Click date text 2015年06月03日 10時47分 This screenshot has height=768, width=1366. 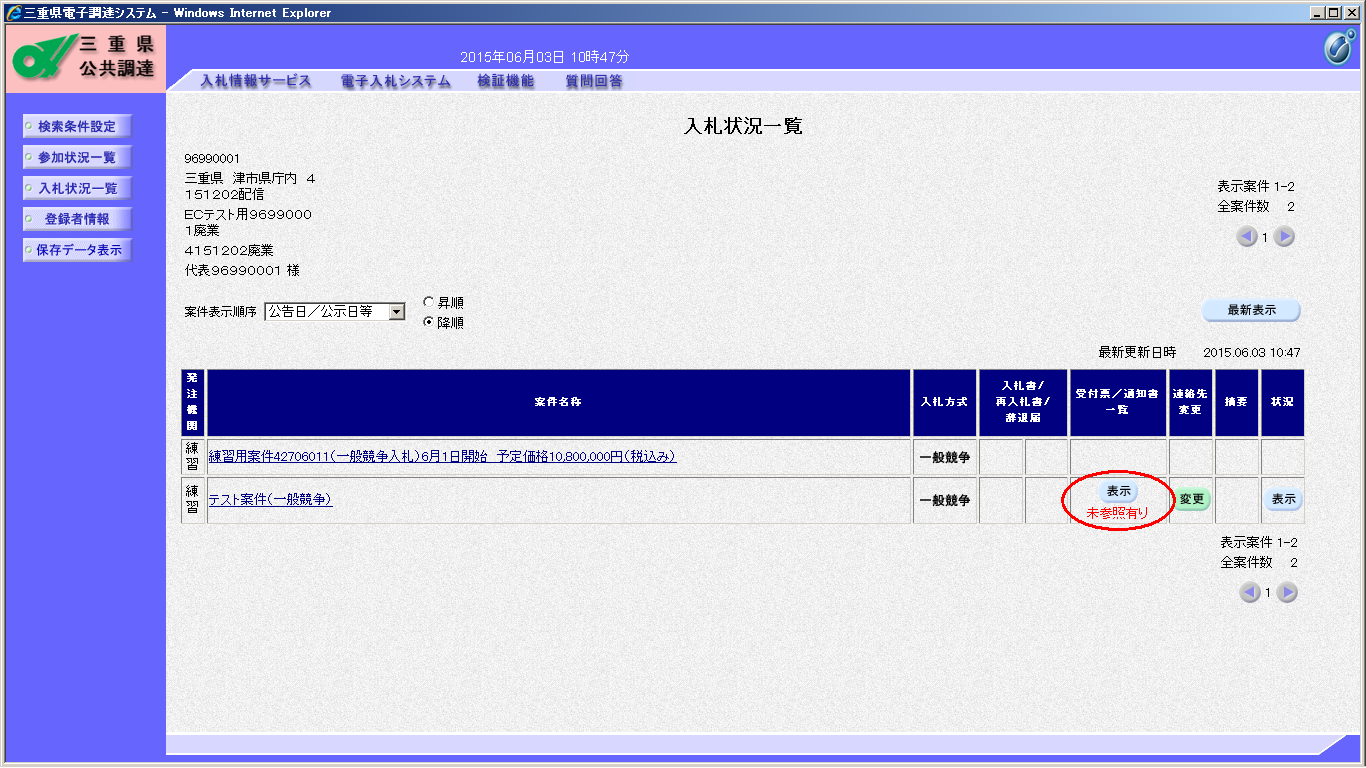[544, 58]
